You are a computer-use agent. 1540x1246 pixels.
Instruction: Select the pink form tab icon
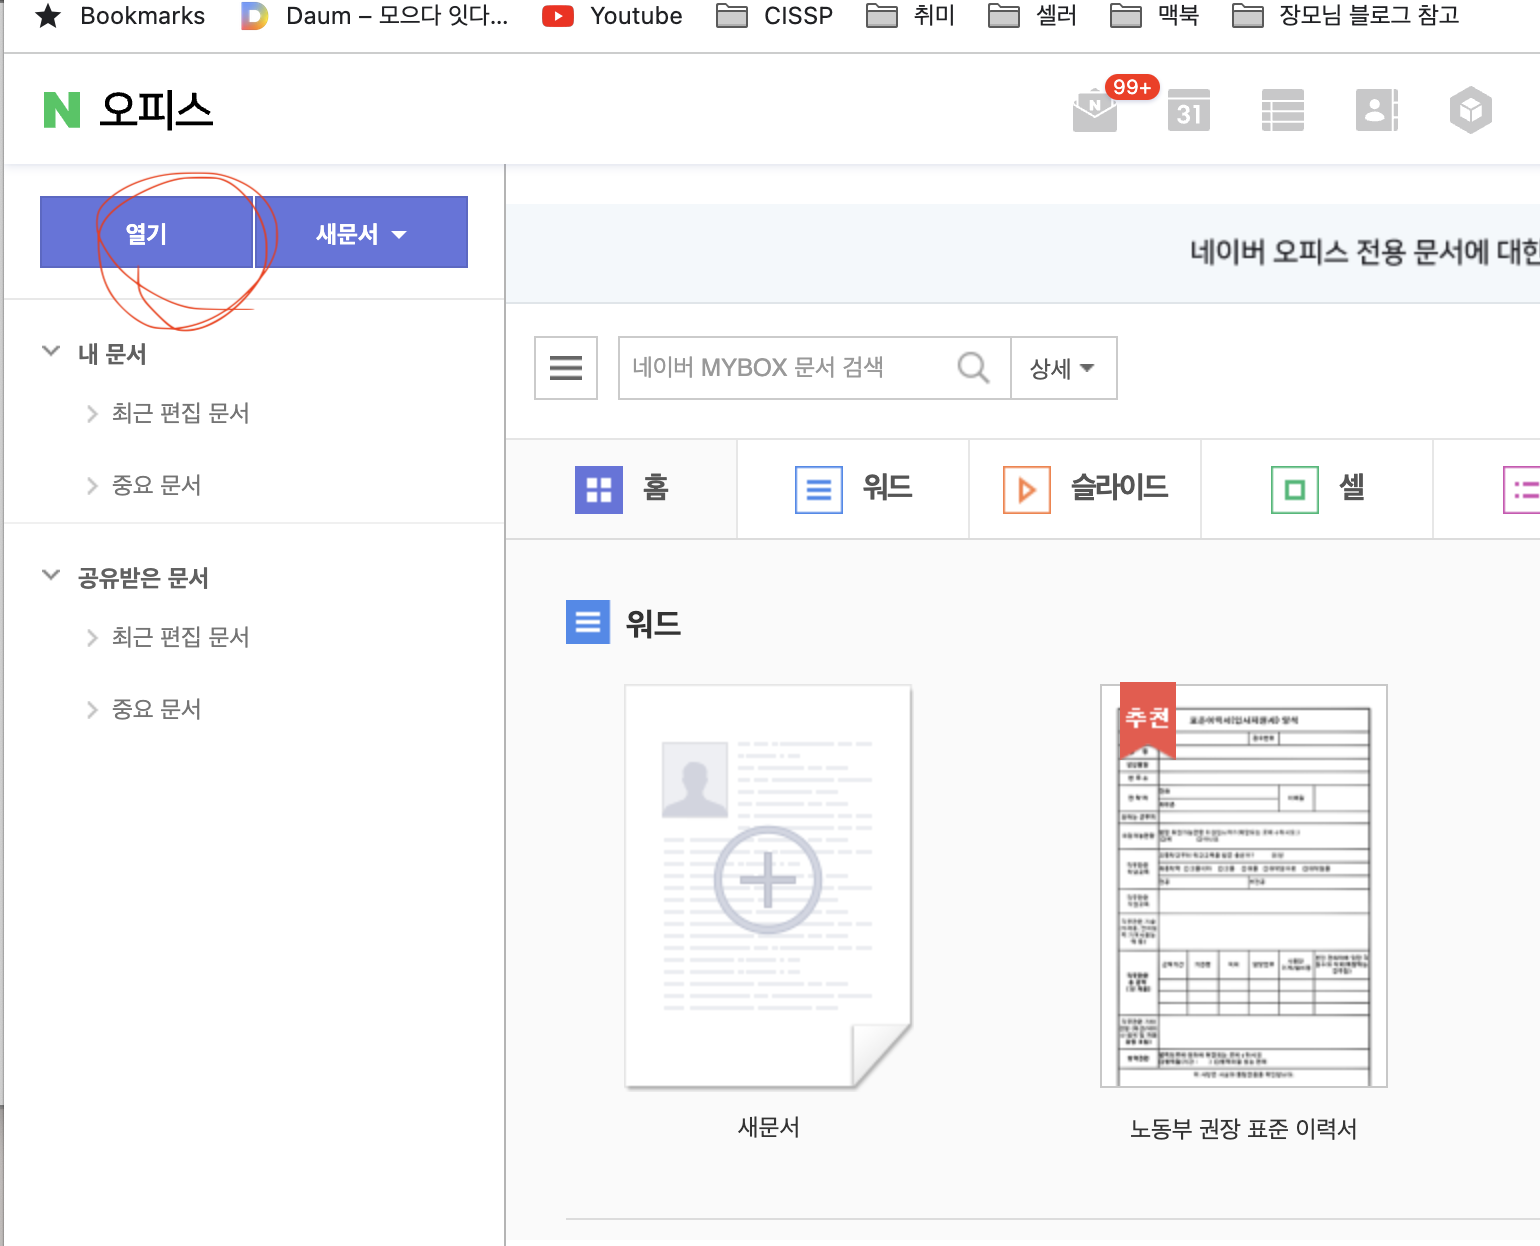click(x=1521, y=489)
